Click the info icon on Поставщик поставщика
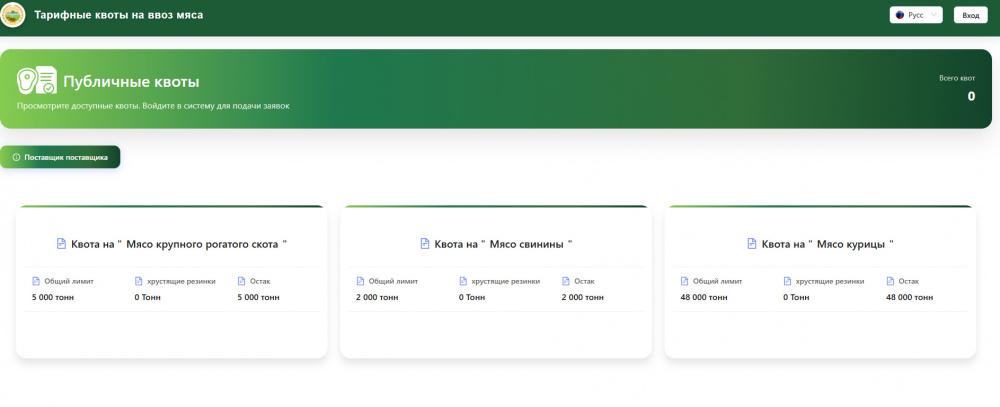 pos(16,157)
